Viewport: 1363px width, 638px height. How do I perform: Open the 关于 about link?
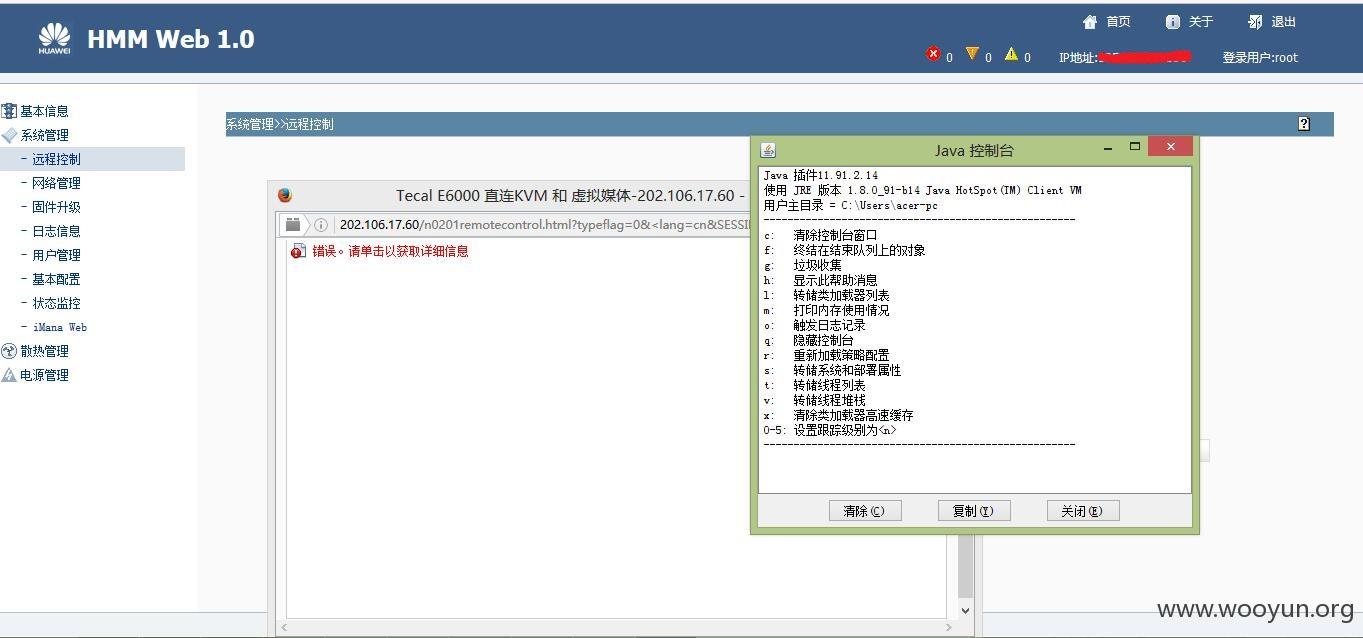(x=1190, y=22)
